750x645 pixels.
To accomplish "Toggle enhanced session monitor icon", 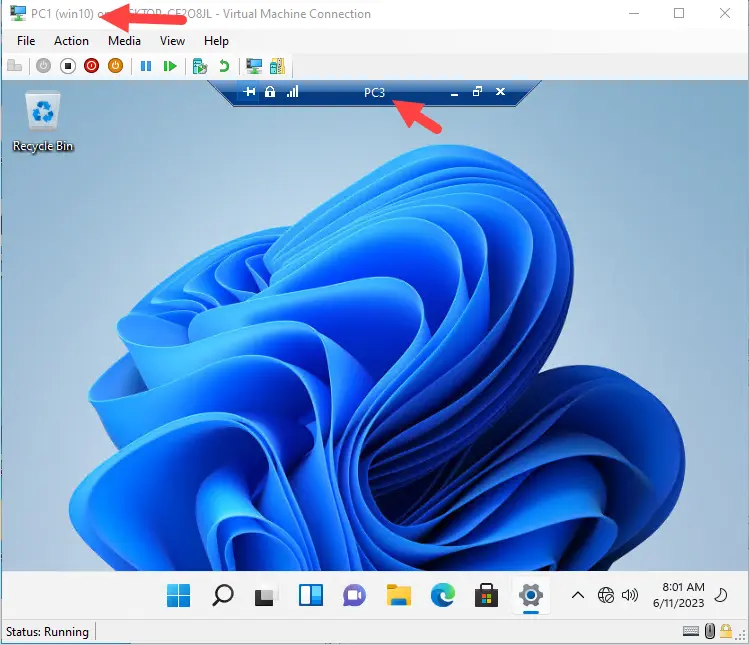I will coord(254,66).
